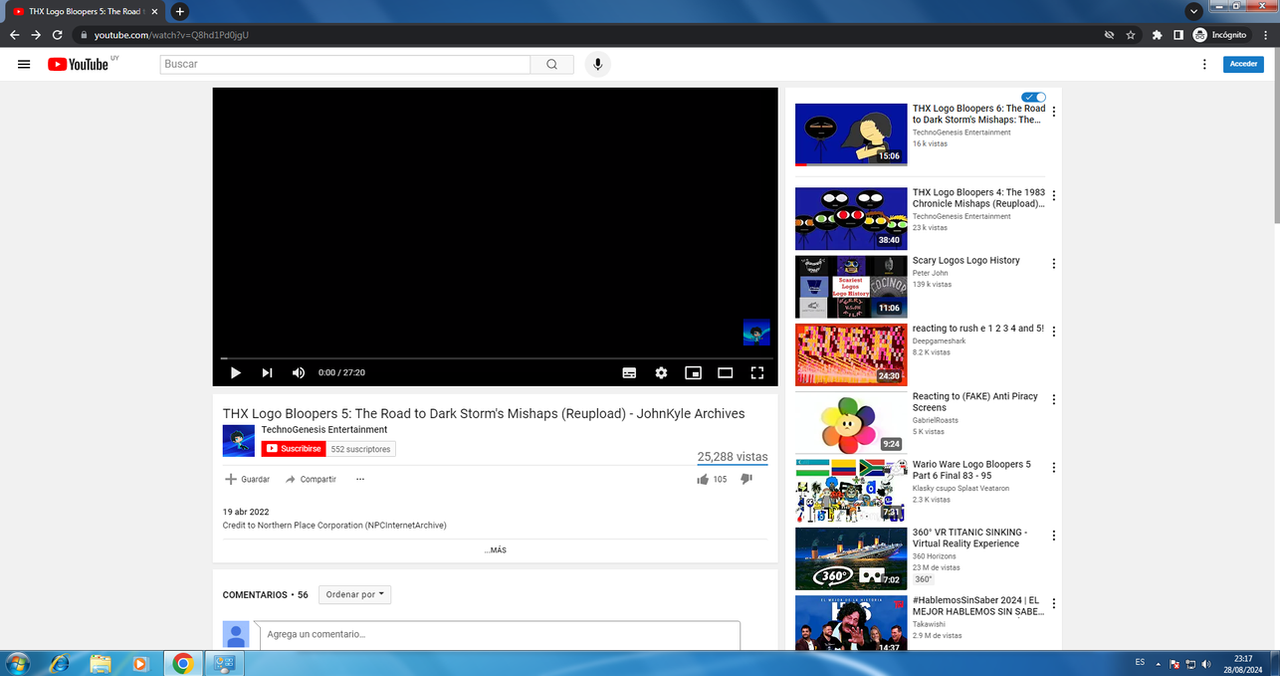Open the YouTube hamburger guide menu

[24, 64]
